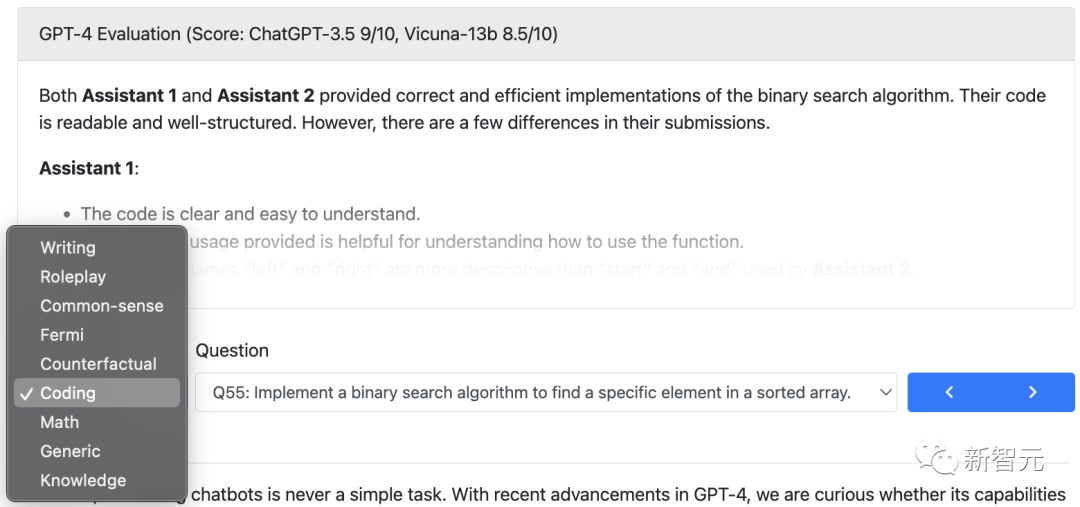Click the 新智元 watermark text

pyautogui.click(x=1003, y=460)
